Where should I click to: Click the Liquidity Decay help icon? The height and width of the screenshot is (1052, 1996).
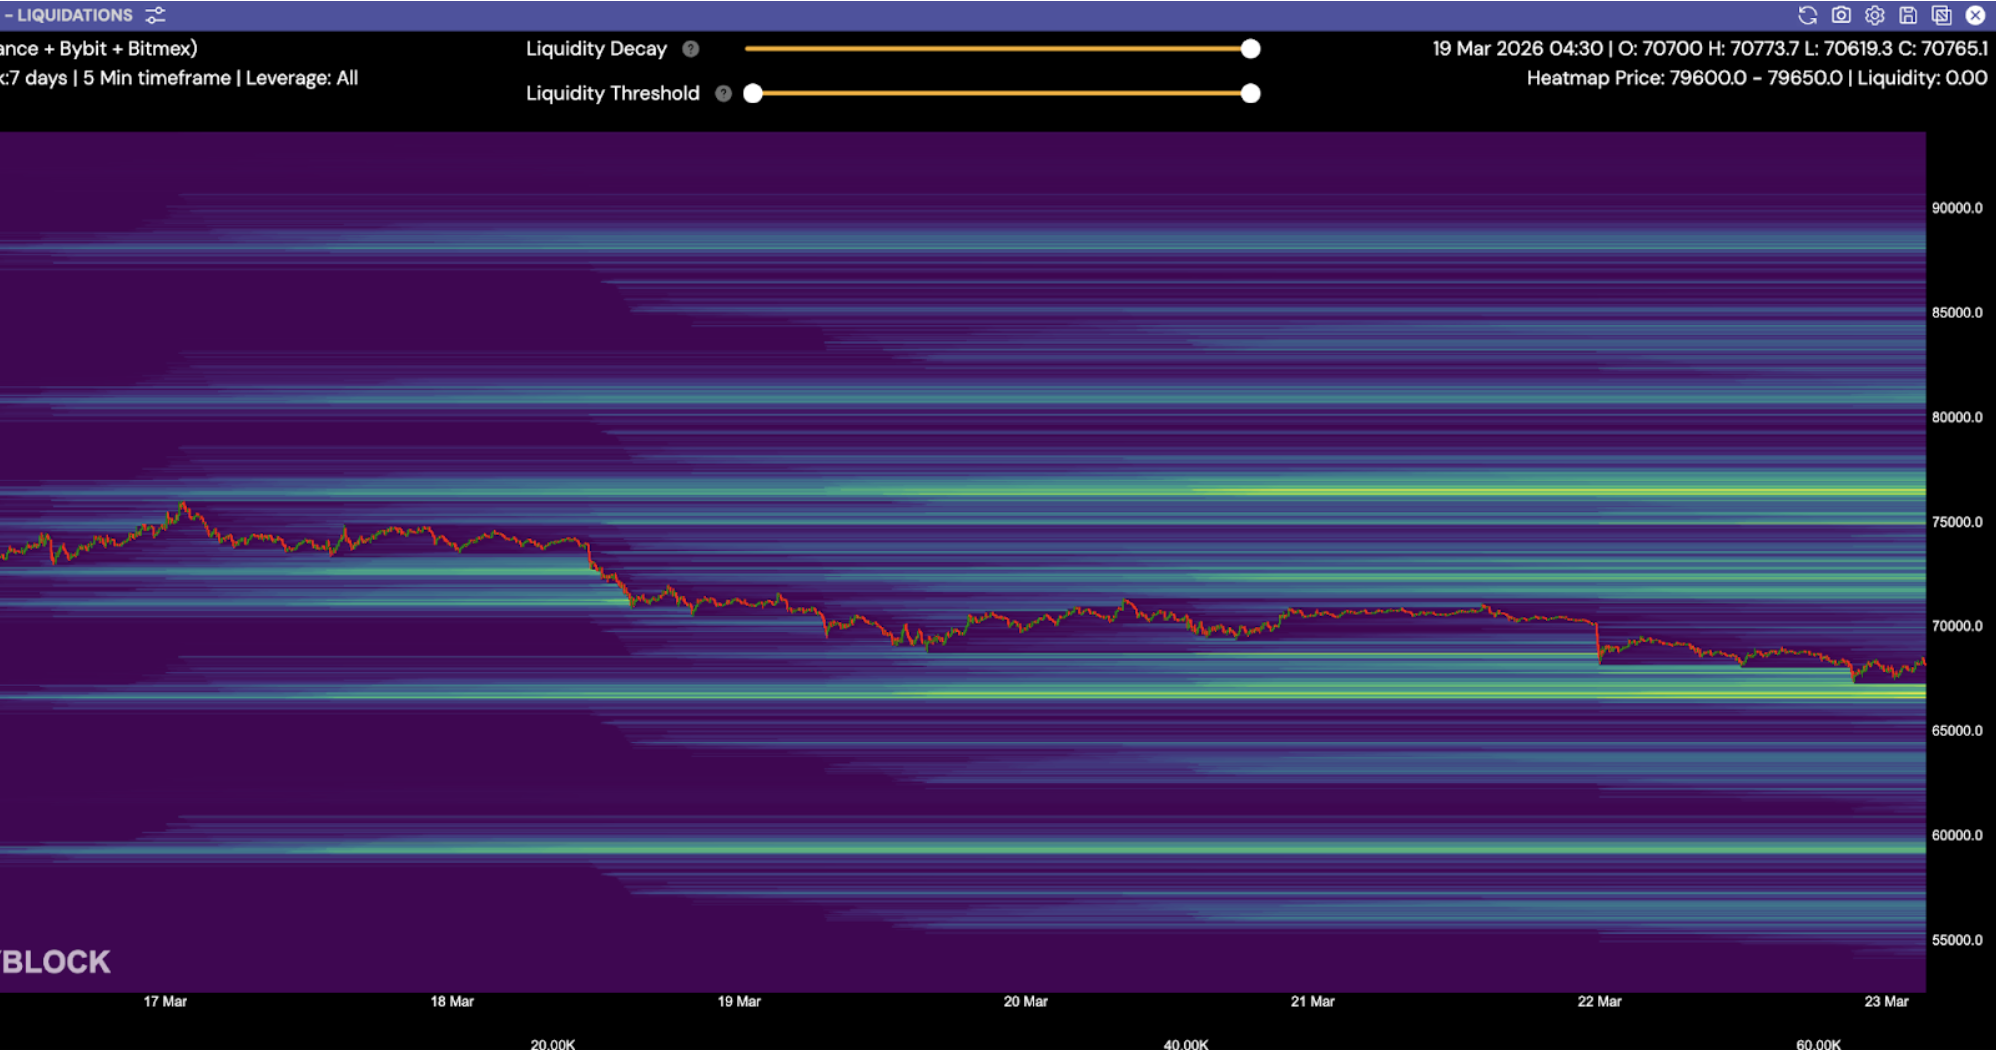[x=690, y=49]
